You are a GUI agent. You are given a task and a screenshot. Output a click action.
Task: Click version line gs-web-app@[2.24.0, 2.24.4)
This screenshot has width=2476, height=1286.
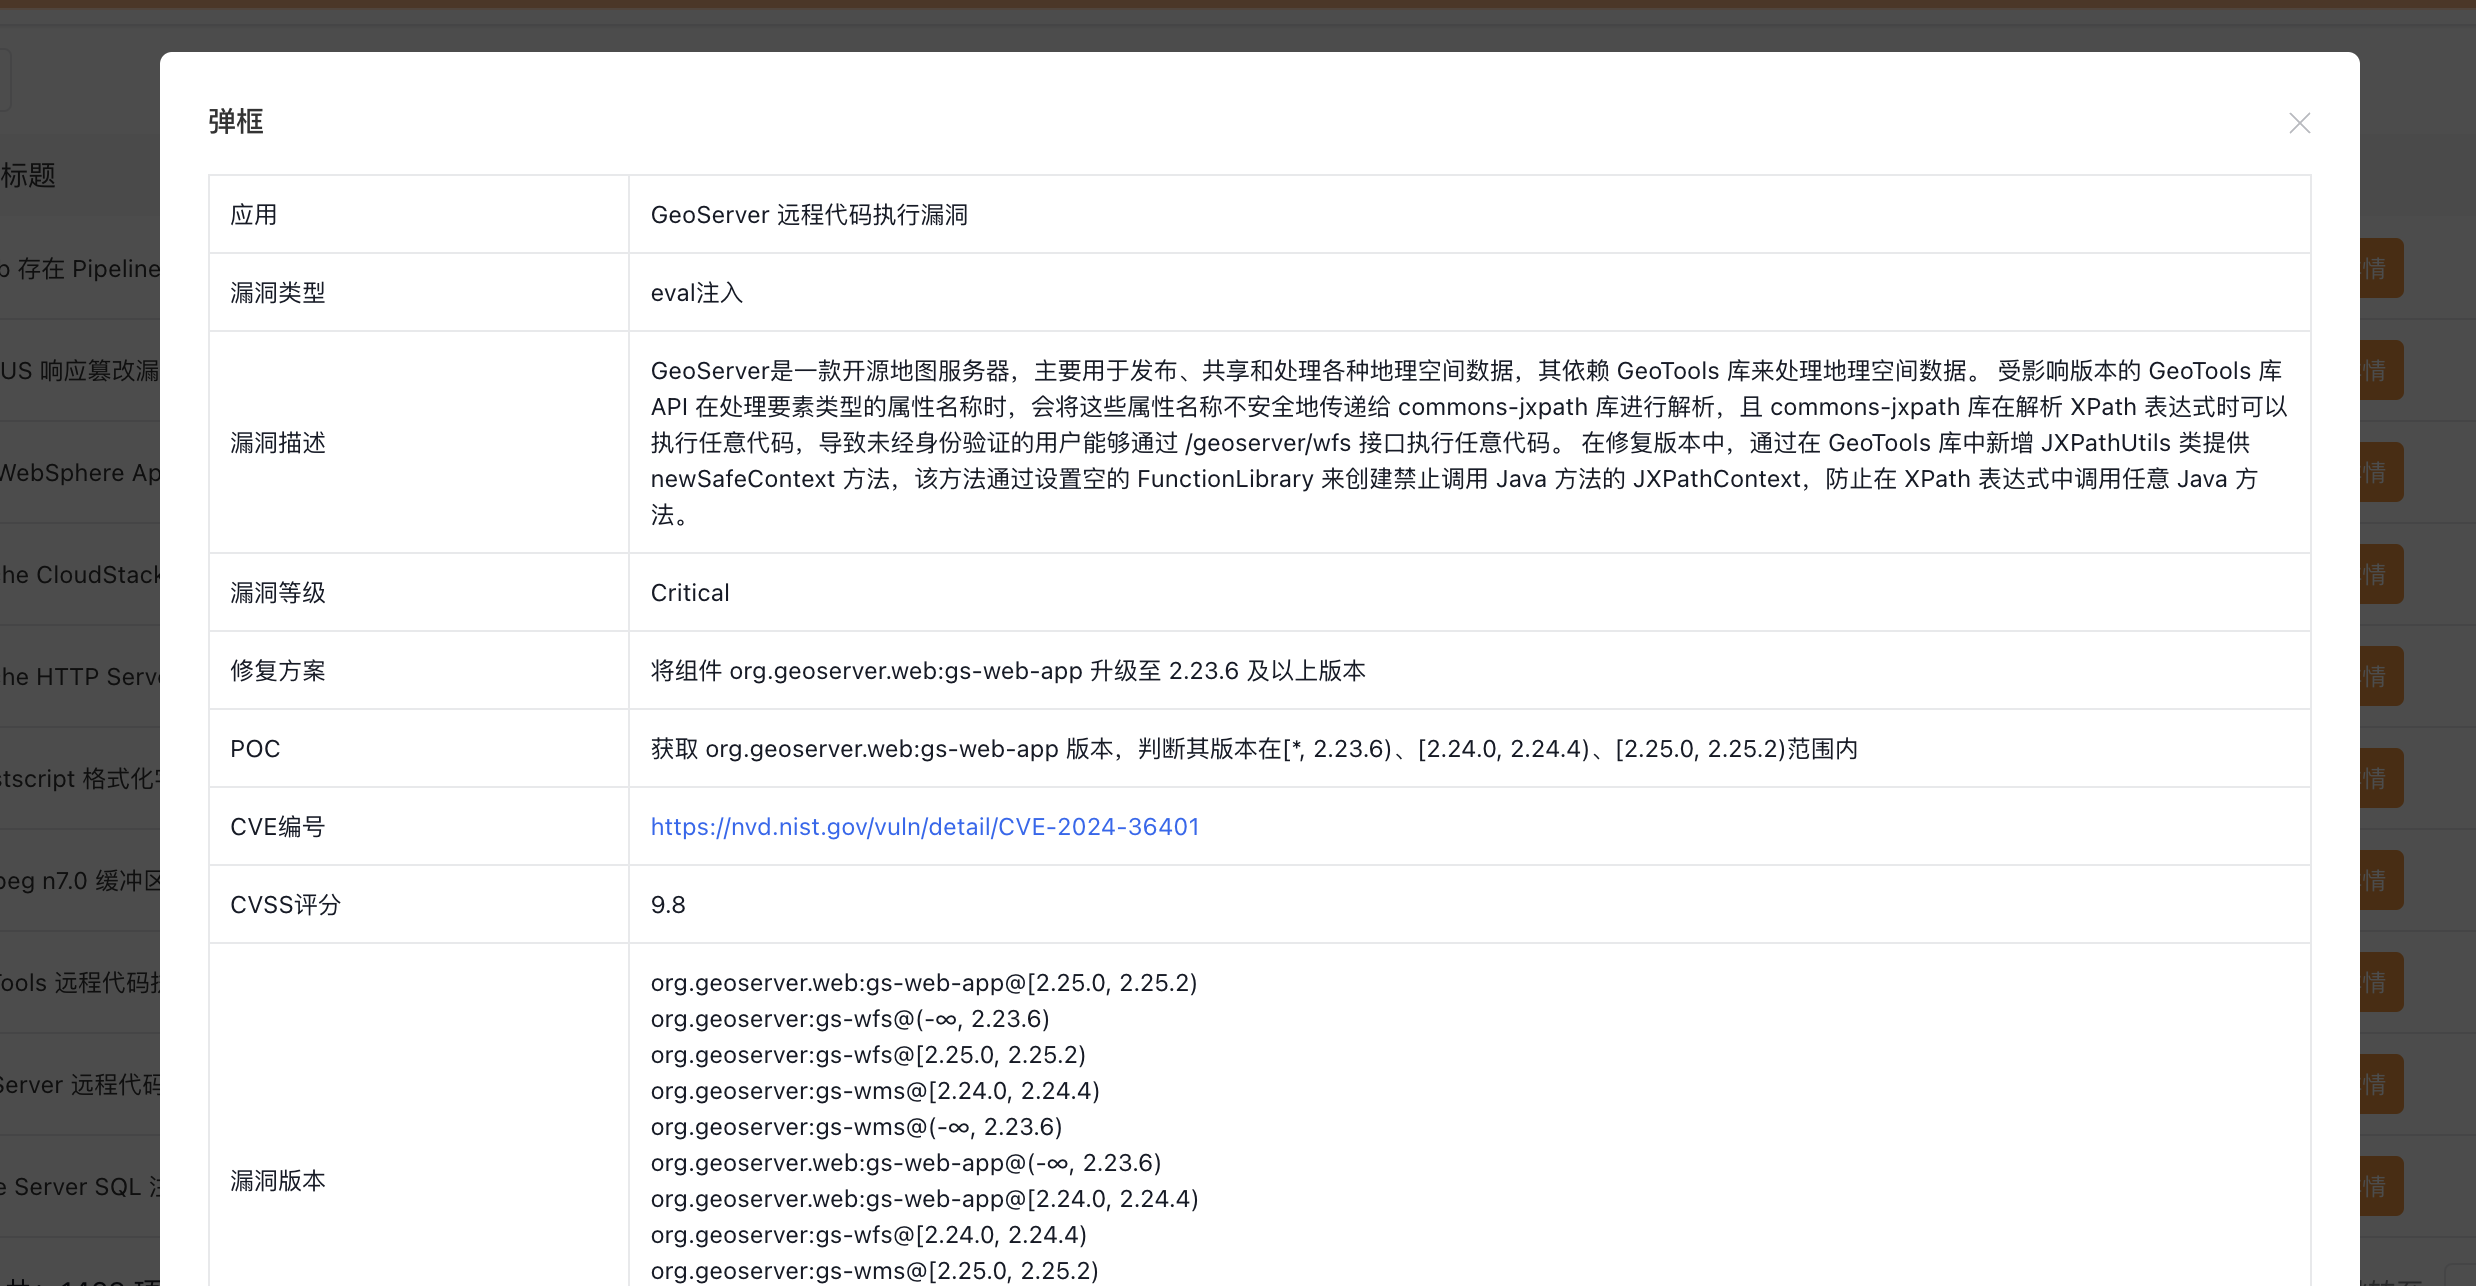point(925,1199)
